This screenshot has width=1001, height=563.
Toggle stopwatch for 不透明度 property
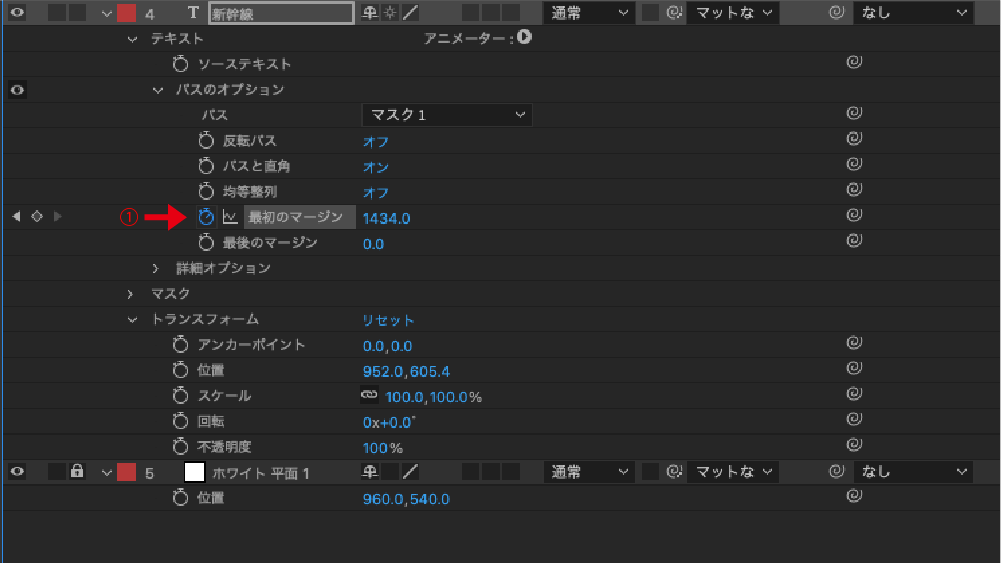(x=180, y=447)
